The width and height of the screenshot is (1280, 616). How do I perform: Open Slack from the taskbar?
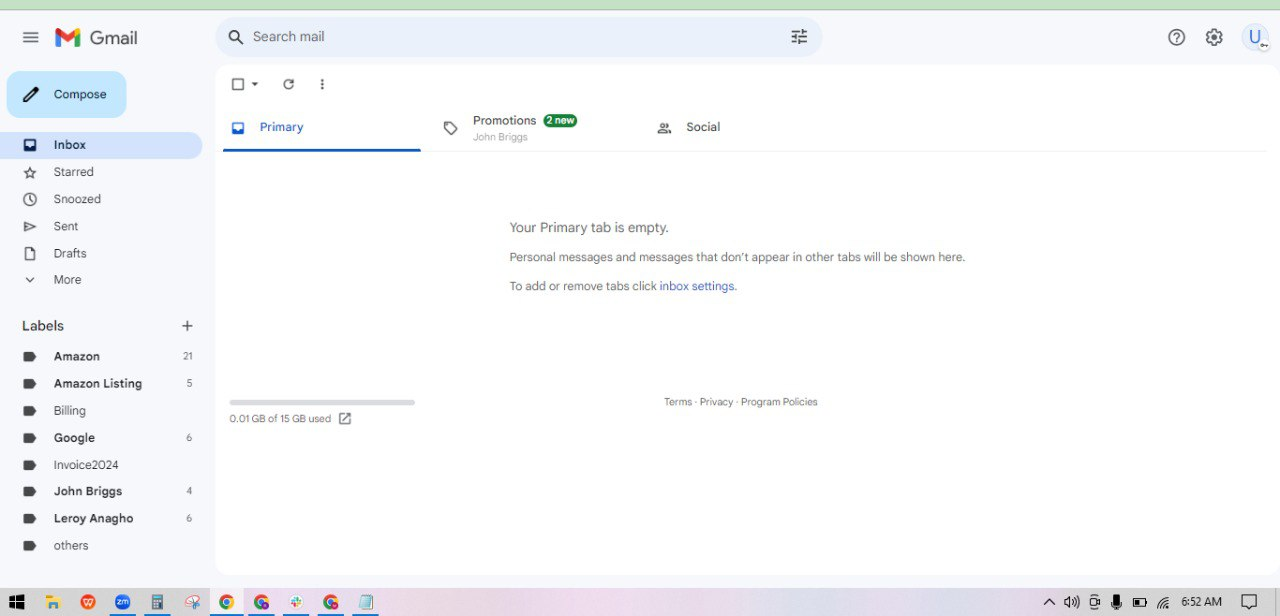pyautogui.click(x=296, y=602)
